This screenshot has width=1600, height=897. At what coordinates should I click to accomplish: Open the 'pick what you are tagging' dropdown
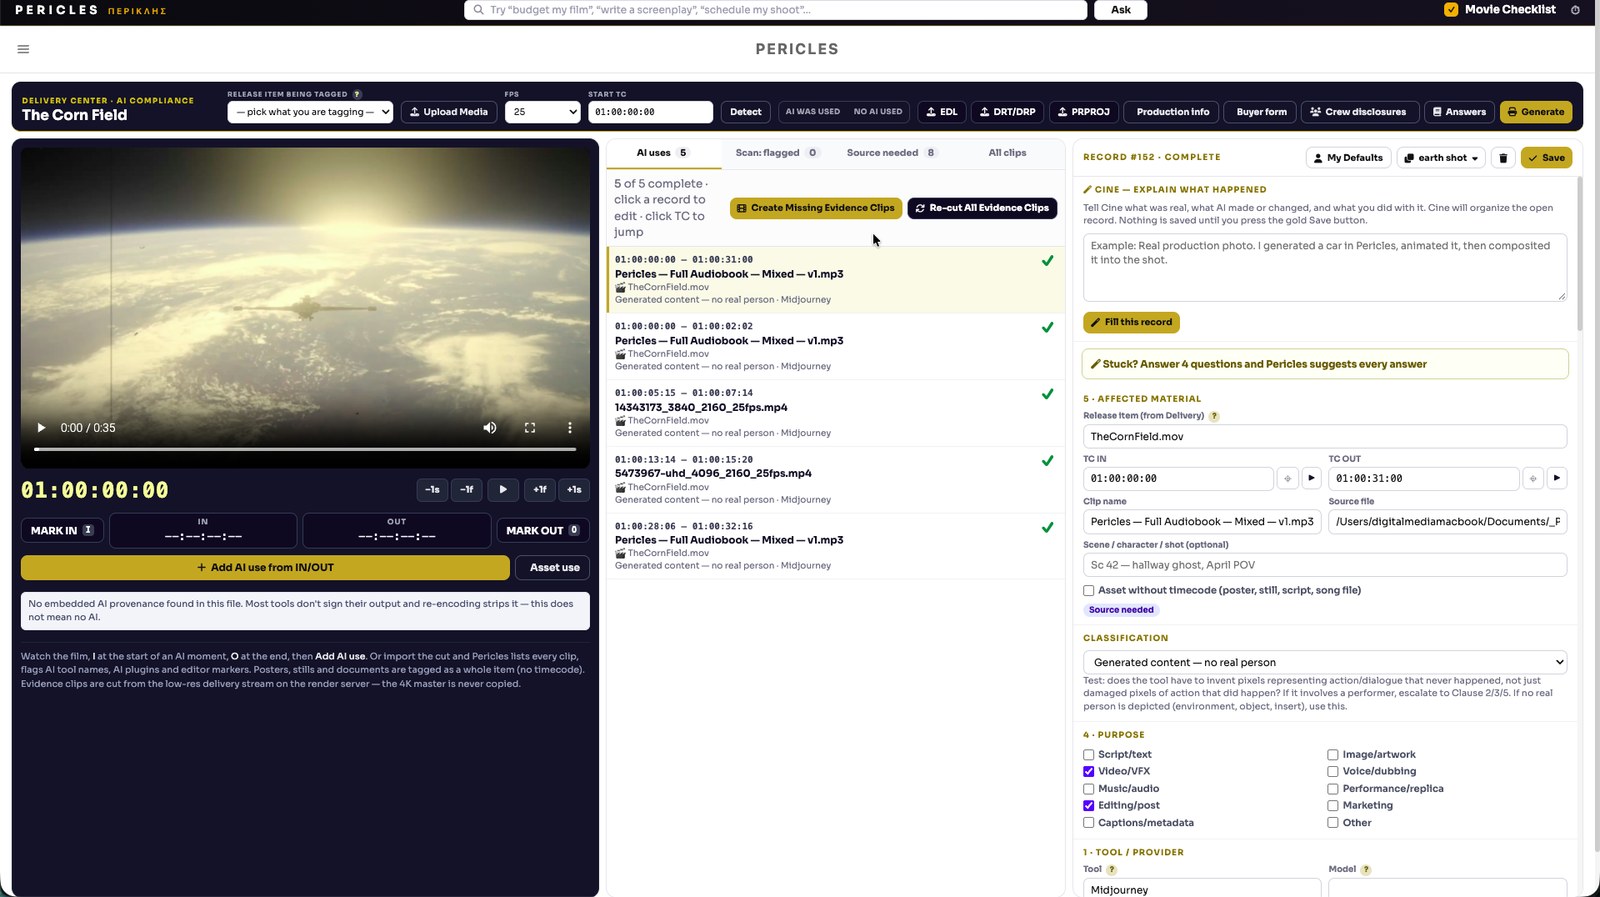310,112
